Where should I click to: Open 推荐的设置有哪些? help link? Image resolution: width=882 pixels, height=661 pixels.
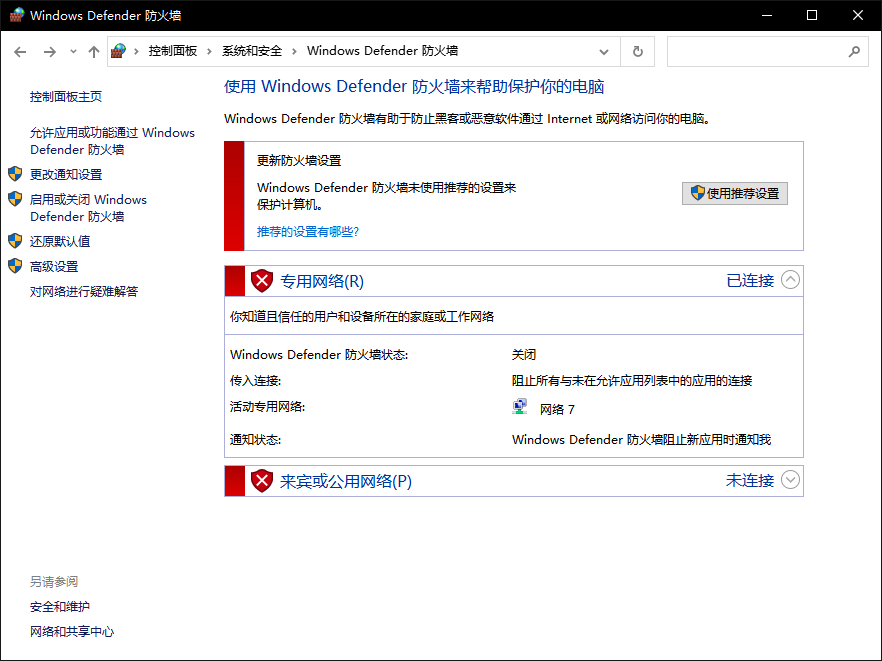308,232
